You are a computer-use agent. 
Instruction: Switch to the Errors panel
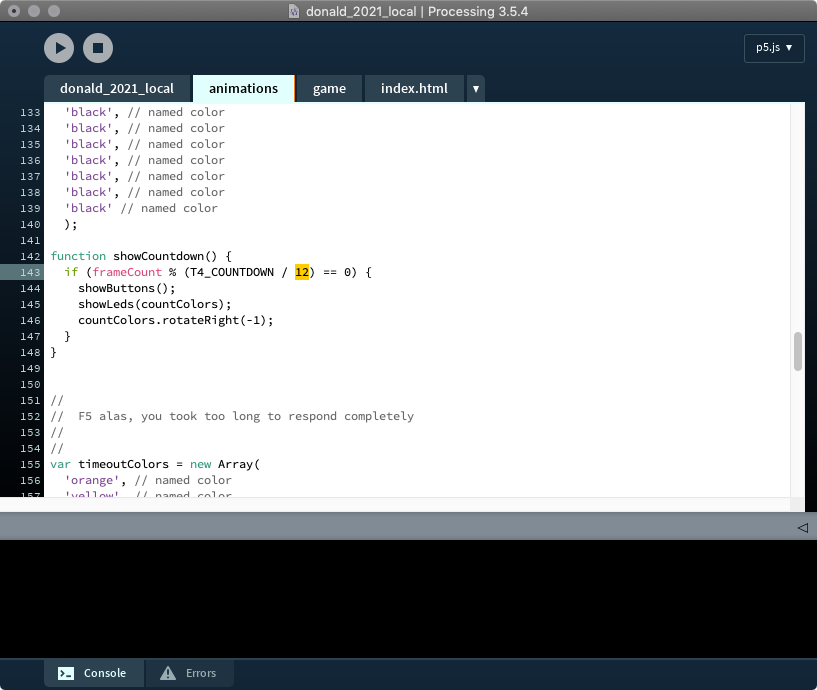click(x=189, y=673)
